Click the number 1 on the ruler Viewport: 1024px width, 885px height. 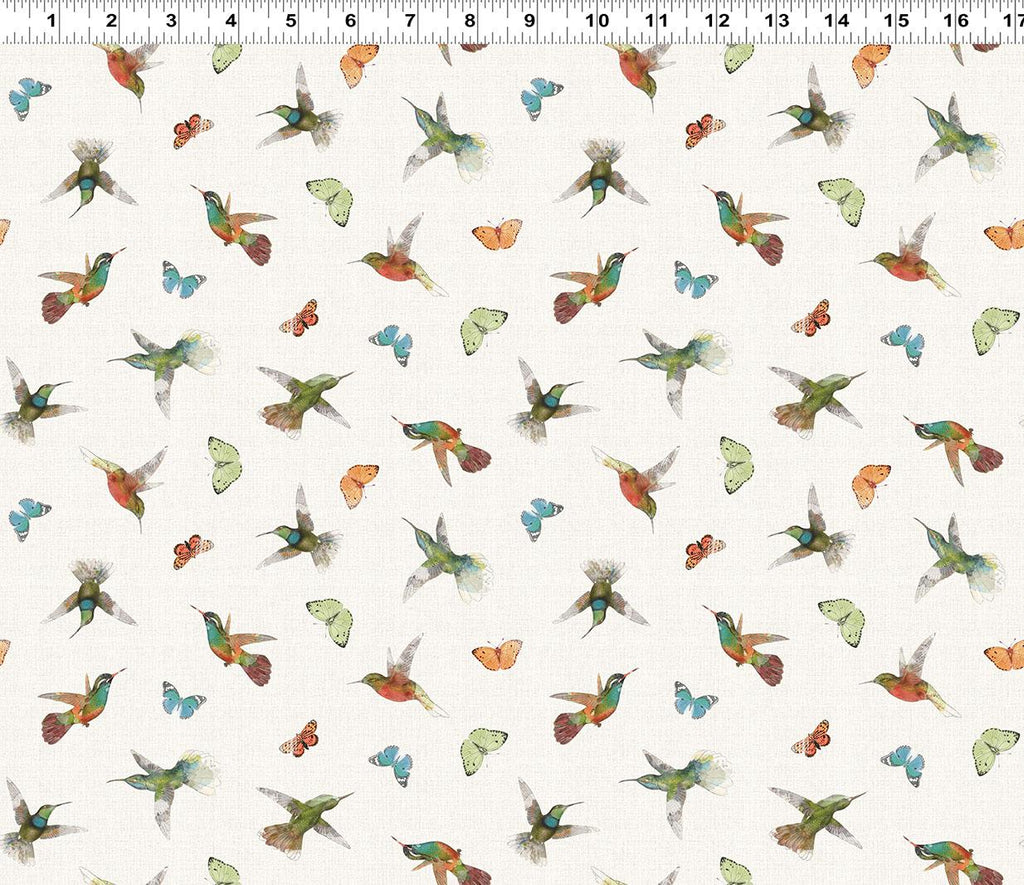coord(51,21)
